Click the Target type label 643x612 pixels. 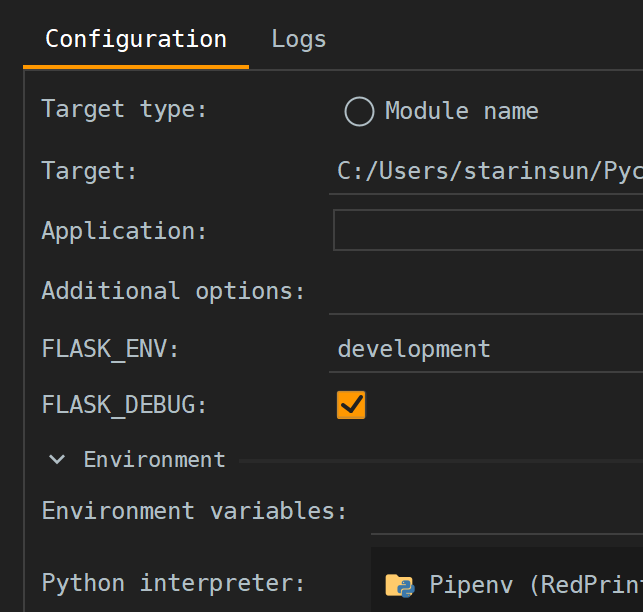(x=124, y=109)
